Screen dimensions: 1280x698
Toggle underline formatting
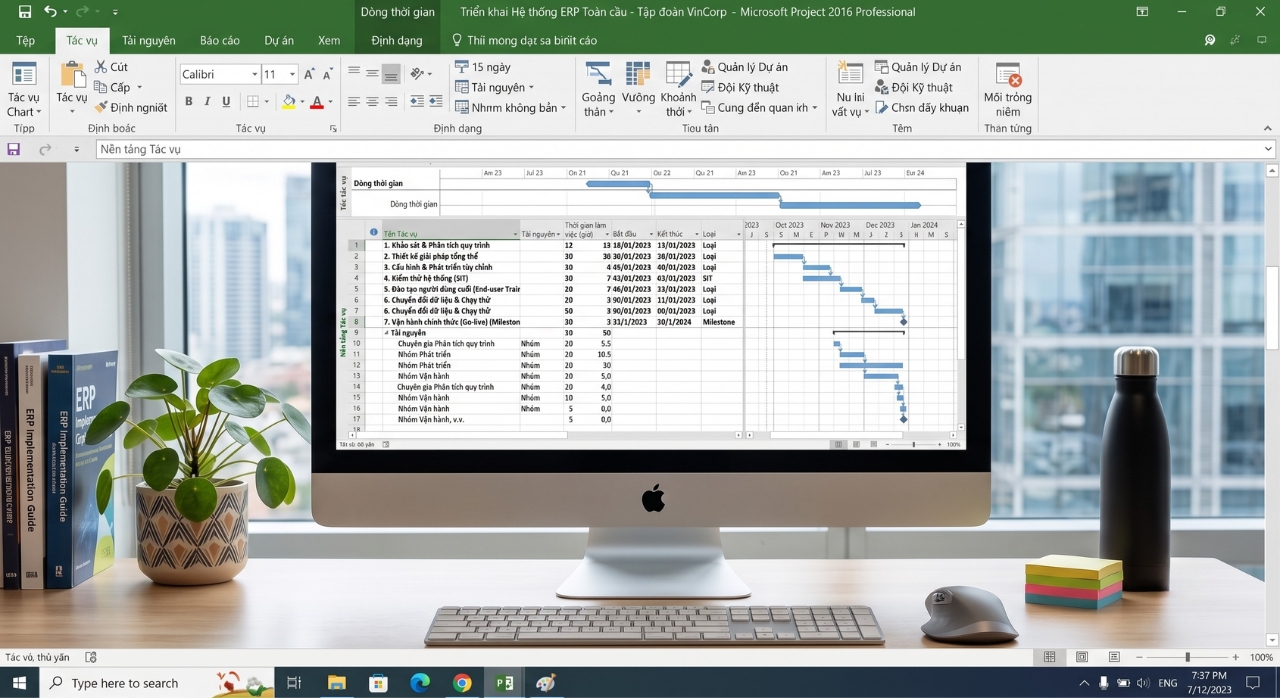coord(226,101)
